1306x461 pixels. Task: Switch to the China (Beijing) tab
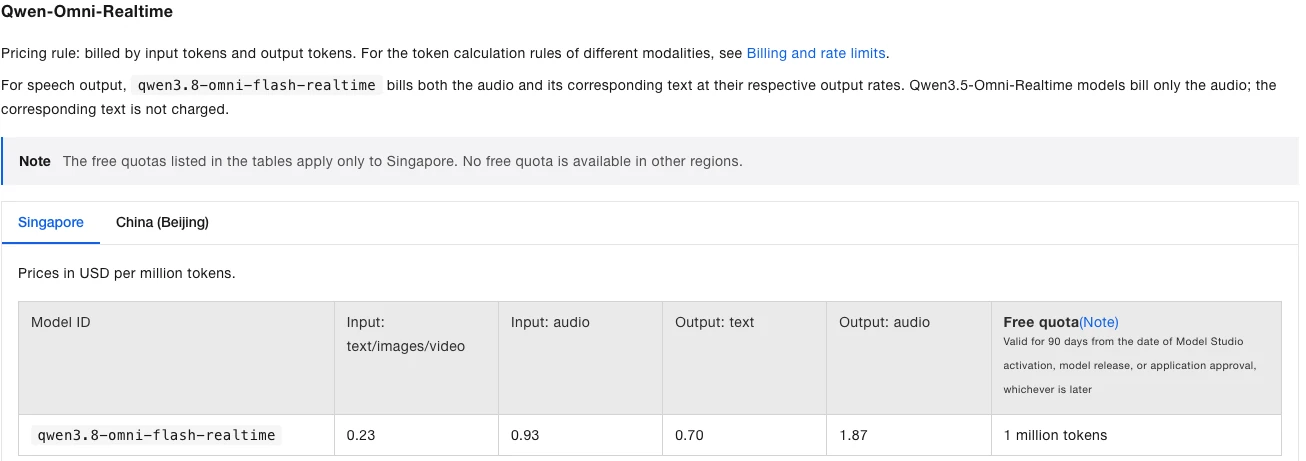pos(162,222)
